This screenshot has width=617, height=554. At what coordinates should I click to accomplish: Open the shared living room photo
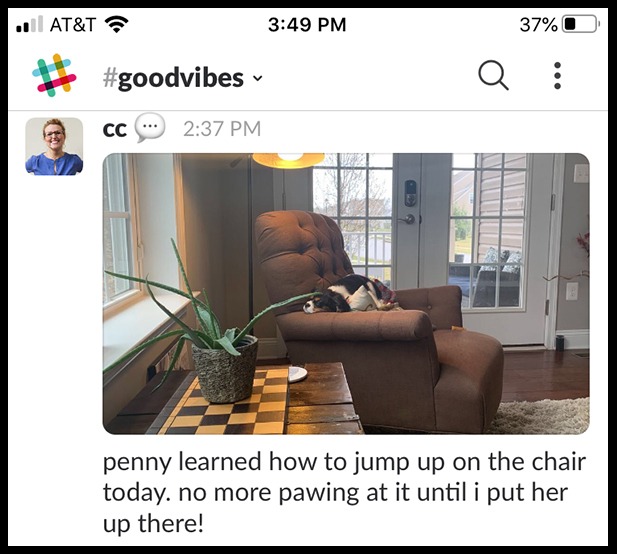point(346,294)
